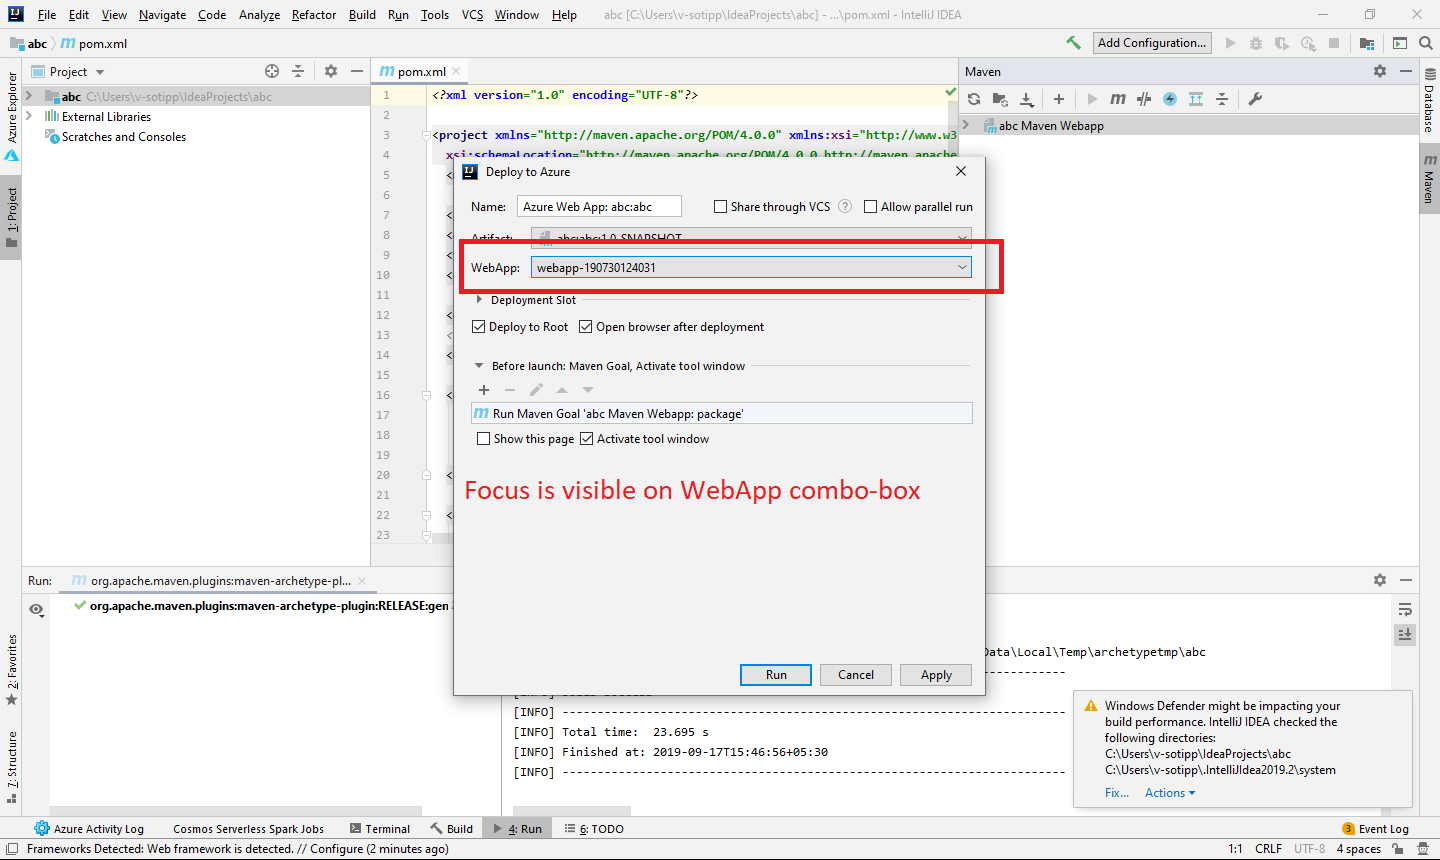Execute Maven goal using the 'm' icon
This screenshot has width=1440, height=860.
coord(1117,98)
